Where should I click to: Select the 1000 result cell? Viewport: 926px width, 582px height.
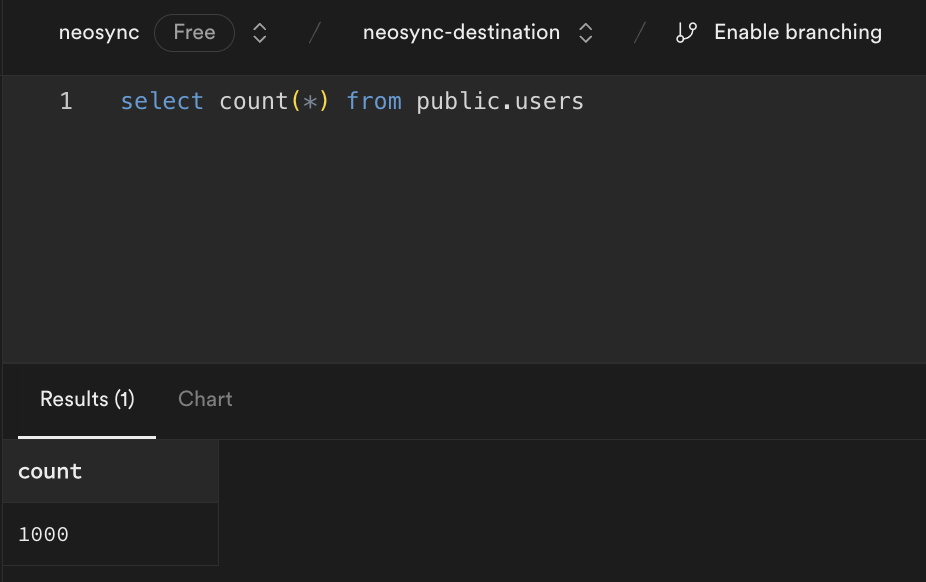(x=110, y=534)
